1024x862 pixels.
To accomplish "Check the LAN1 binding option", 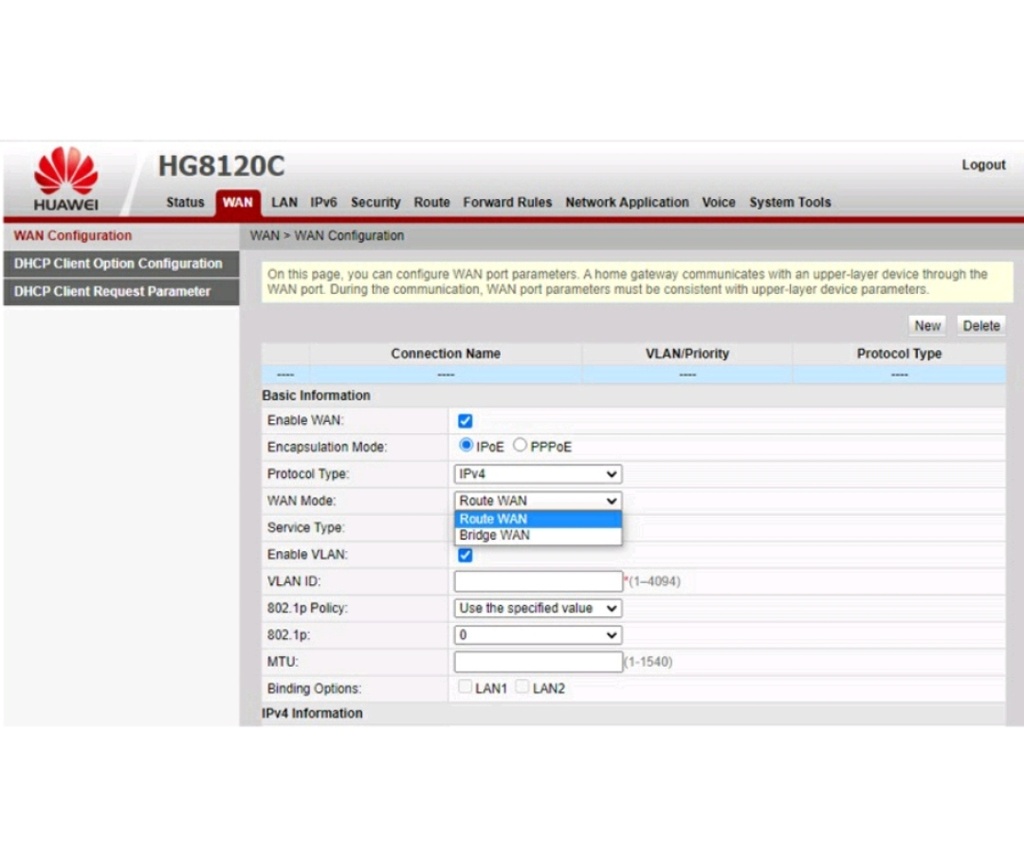I will tap(465, 687).
